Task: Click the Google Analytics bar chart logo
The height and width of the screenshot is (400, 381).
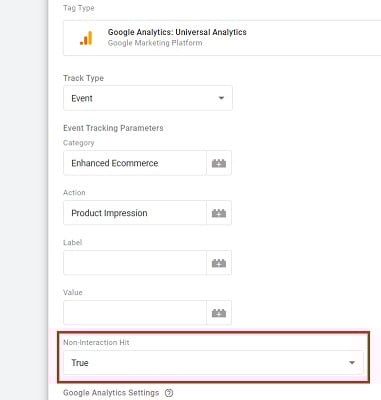Action: 86,38
